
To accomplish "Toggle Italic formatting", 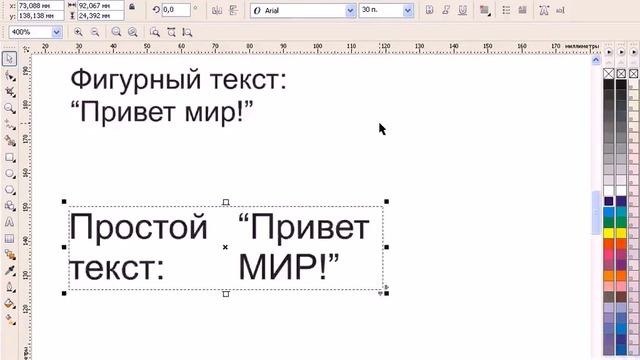I will 446,10.
